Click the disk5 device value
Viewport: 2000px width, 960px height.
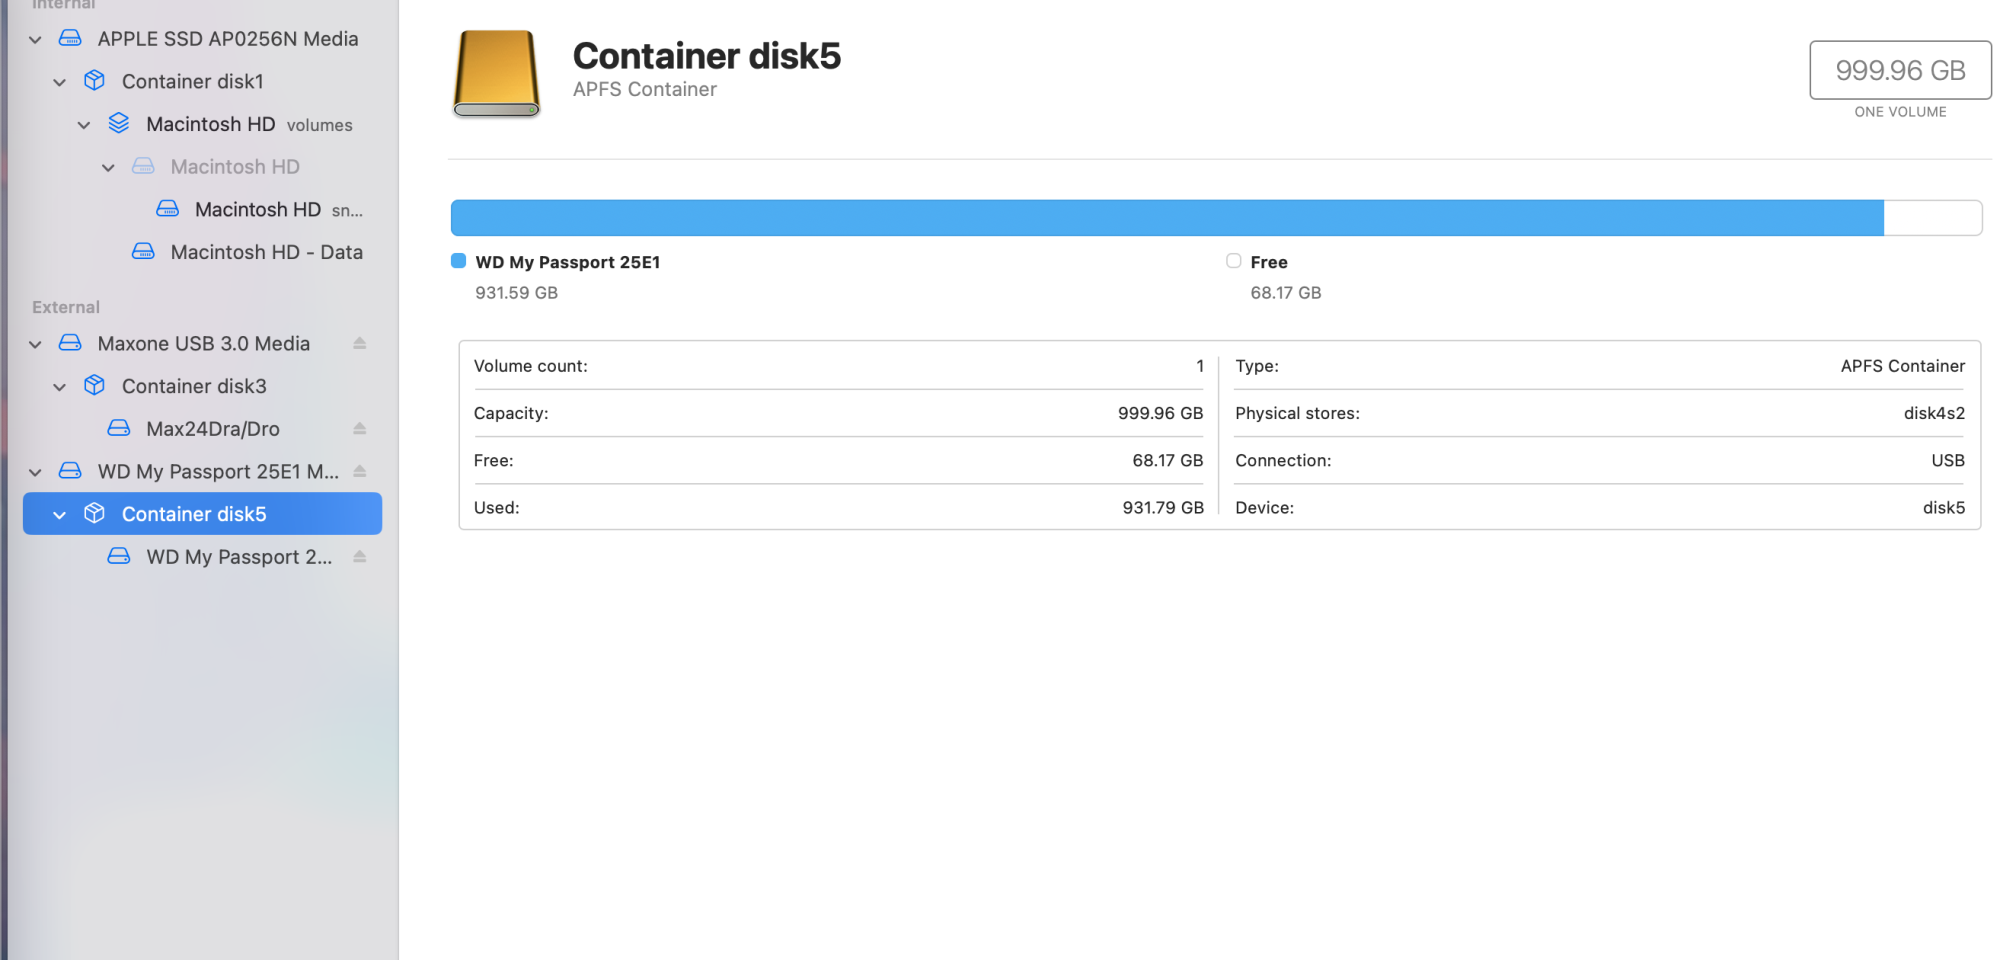point(1944,507)
